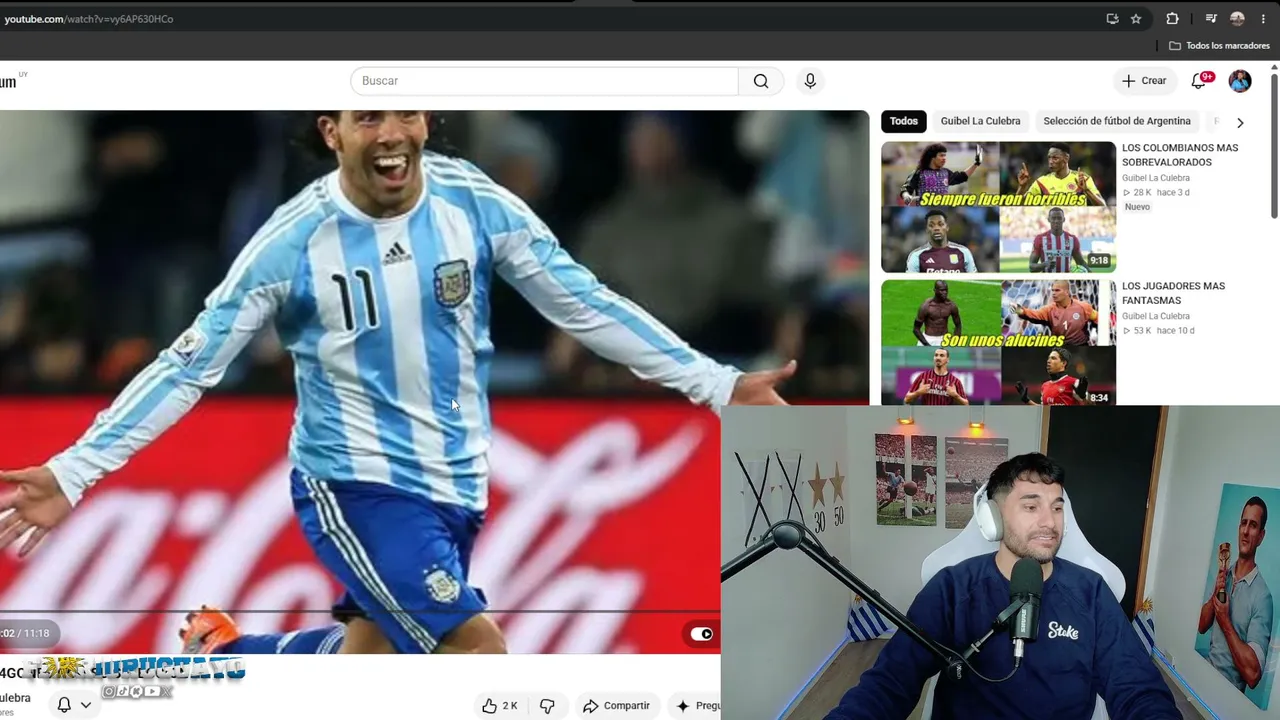Open the media controls icon in Chrome toolbar
1280x720 pixels.
tap(1211, 19)
